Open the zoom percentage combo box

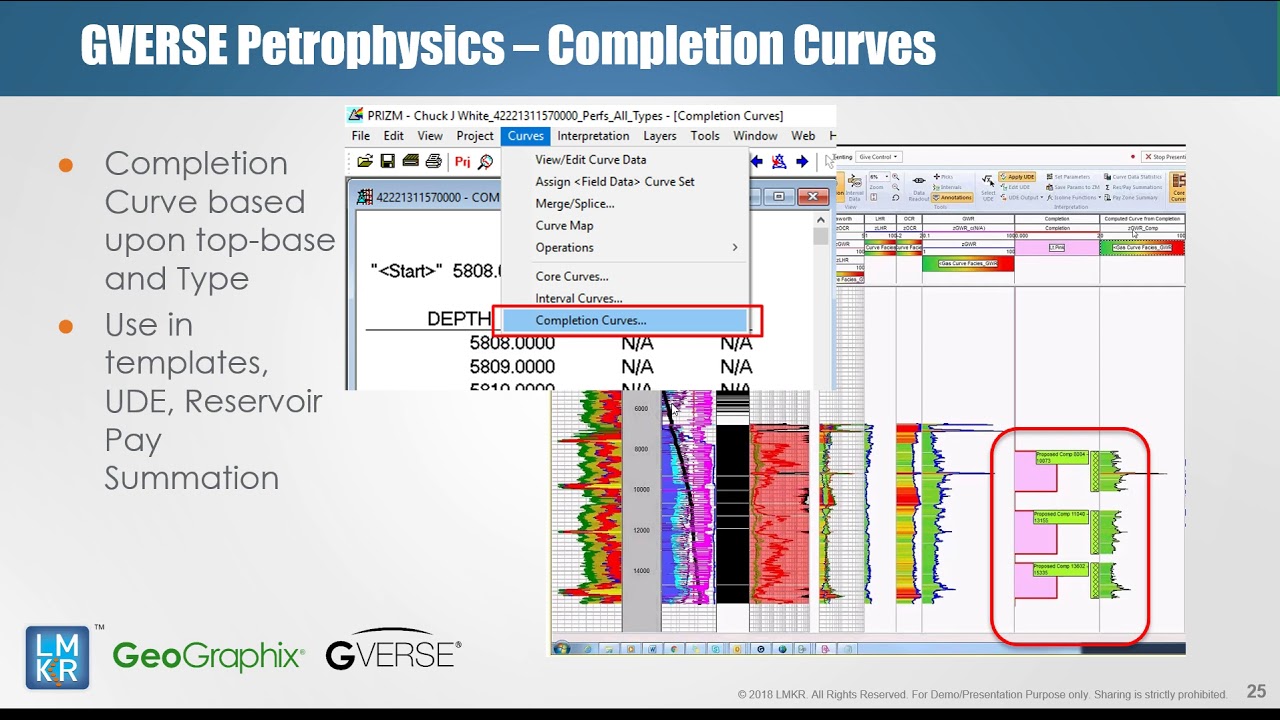pyautogui.click(x=879, y=177)
